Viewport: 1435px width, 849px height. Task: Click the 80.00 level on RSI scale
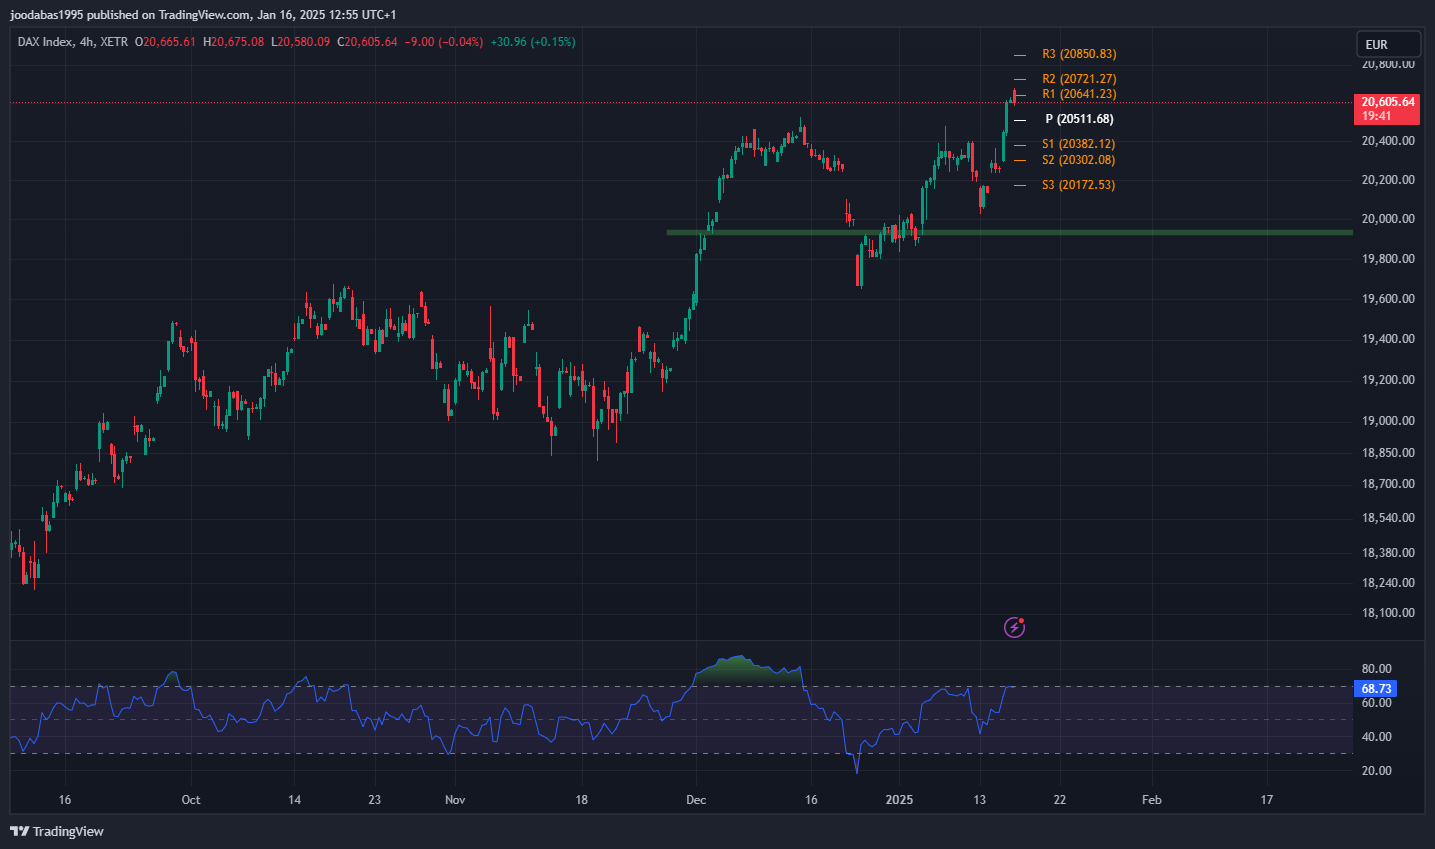click(x=1376, y=669)
